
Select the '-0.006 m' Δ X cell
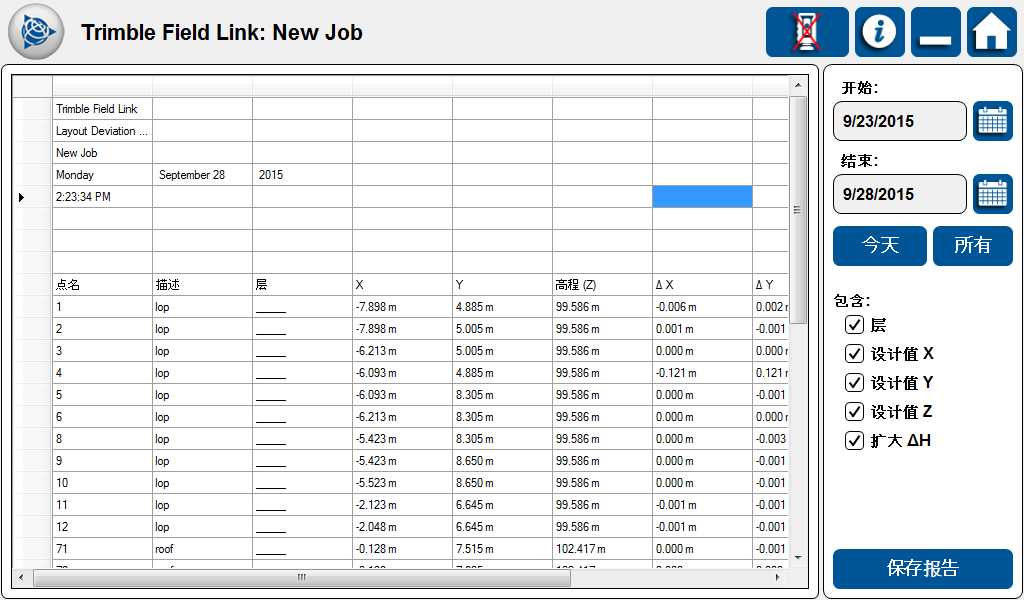pyautogui.click(x=702, y=307)
